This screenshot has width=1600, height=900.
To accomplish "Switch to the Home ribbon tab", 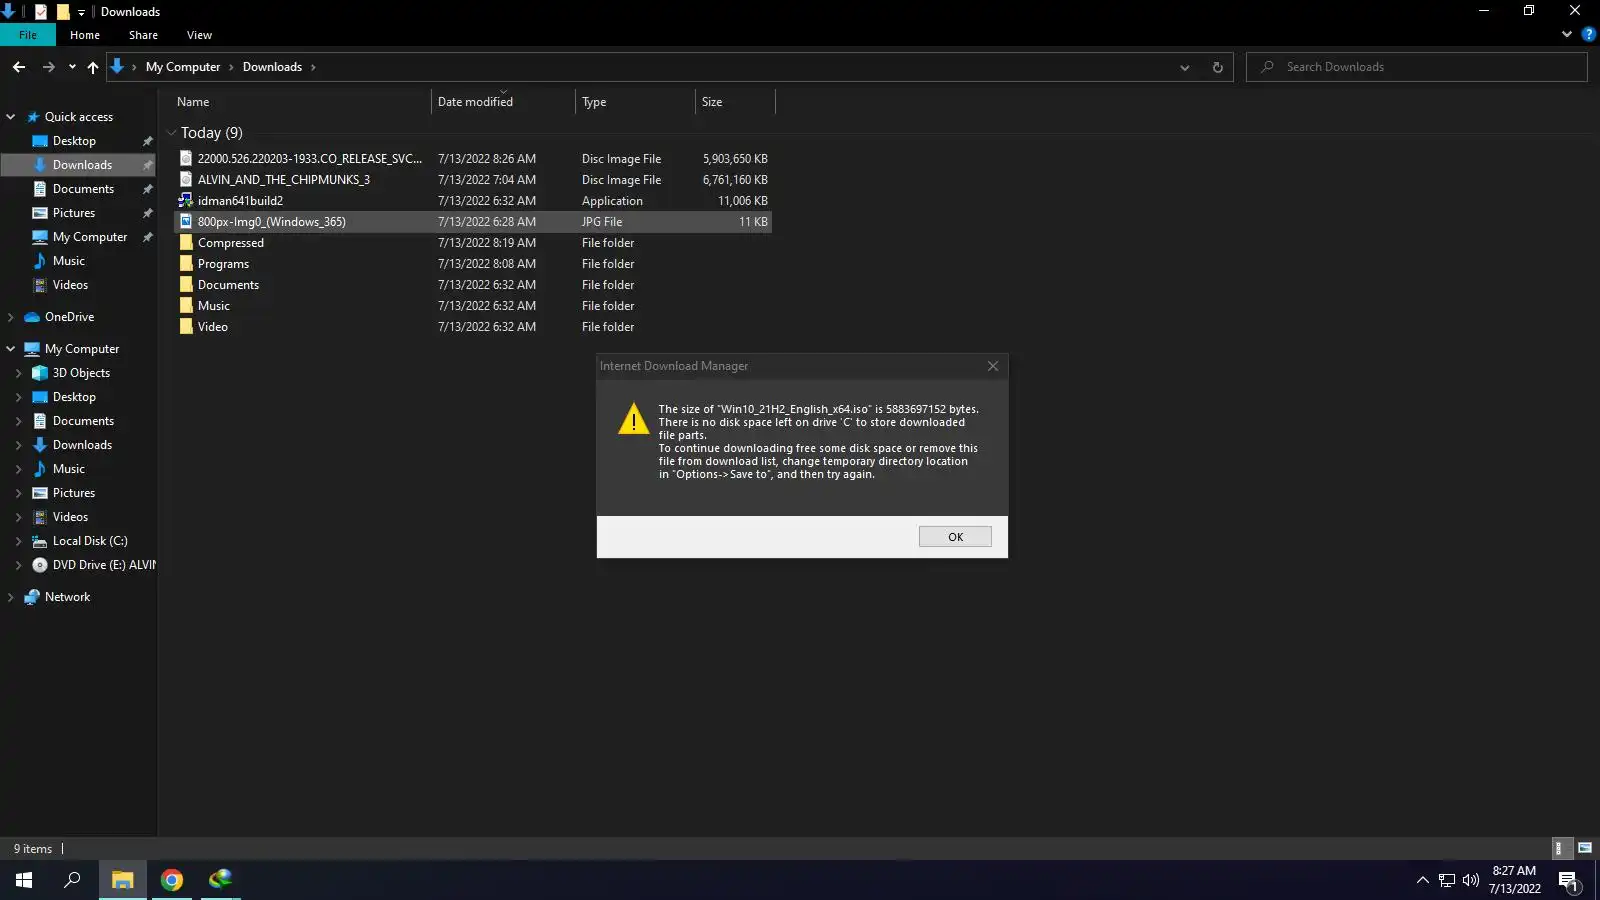I will click(x=85, y=35).
